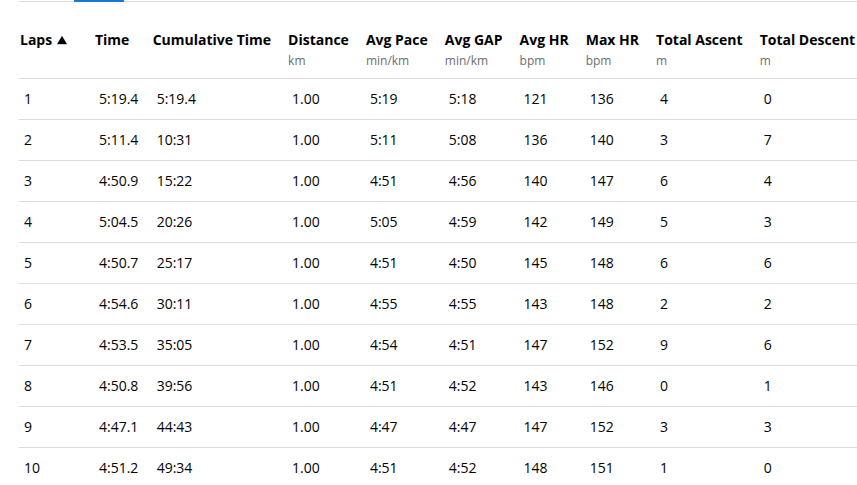This screenshot has width=857, height=485.
Task: Sort by Avg HR column header
Action: tap(544, 40)
